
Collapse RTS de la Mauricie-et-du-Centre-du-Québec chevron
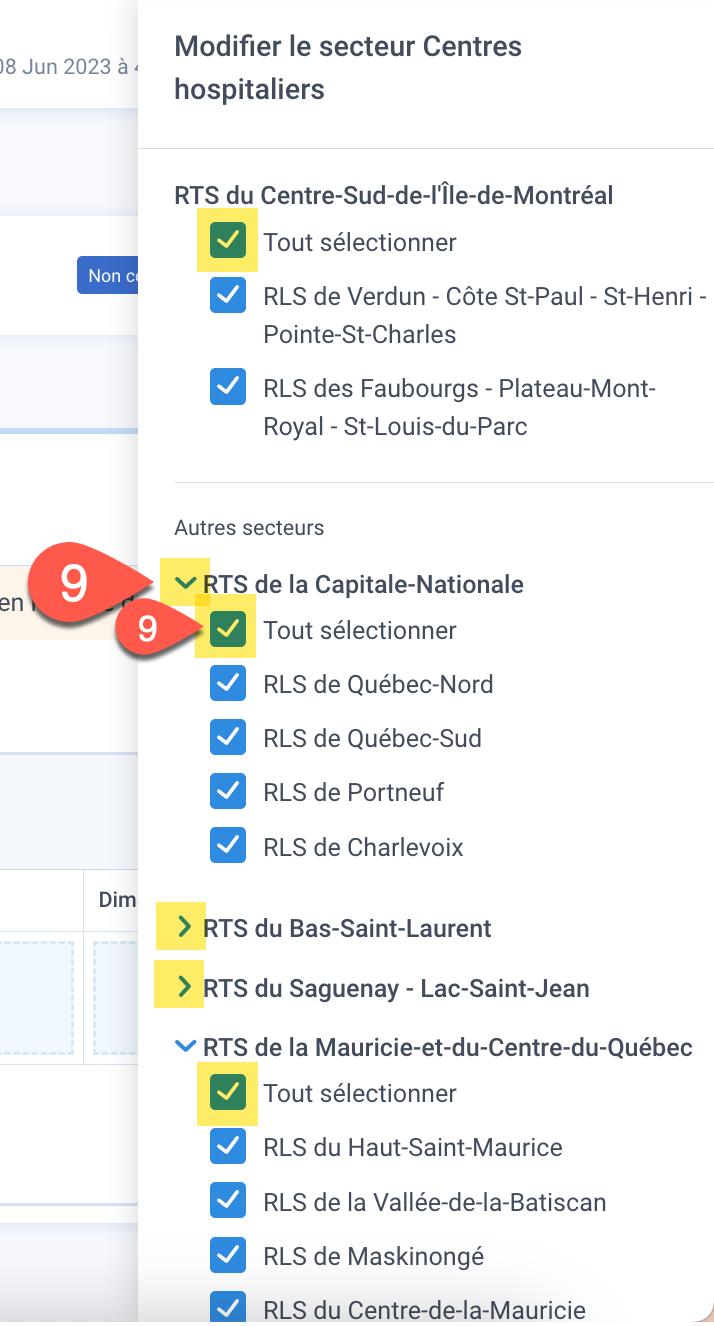click(185, 1046)
